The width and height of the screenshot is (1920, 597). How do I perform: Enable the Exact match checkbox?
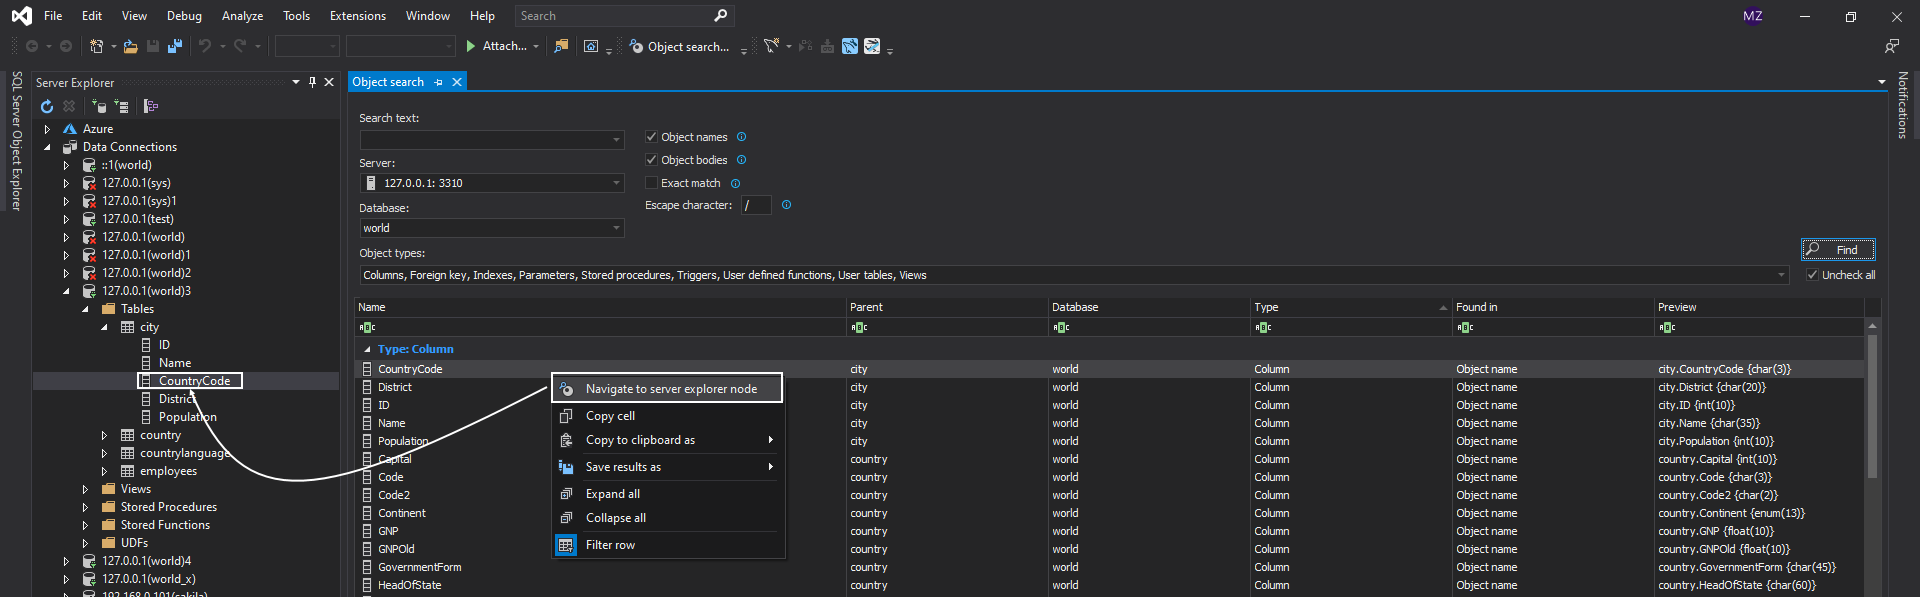click(651, 183)
